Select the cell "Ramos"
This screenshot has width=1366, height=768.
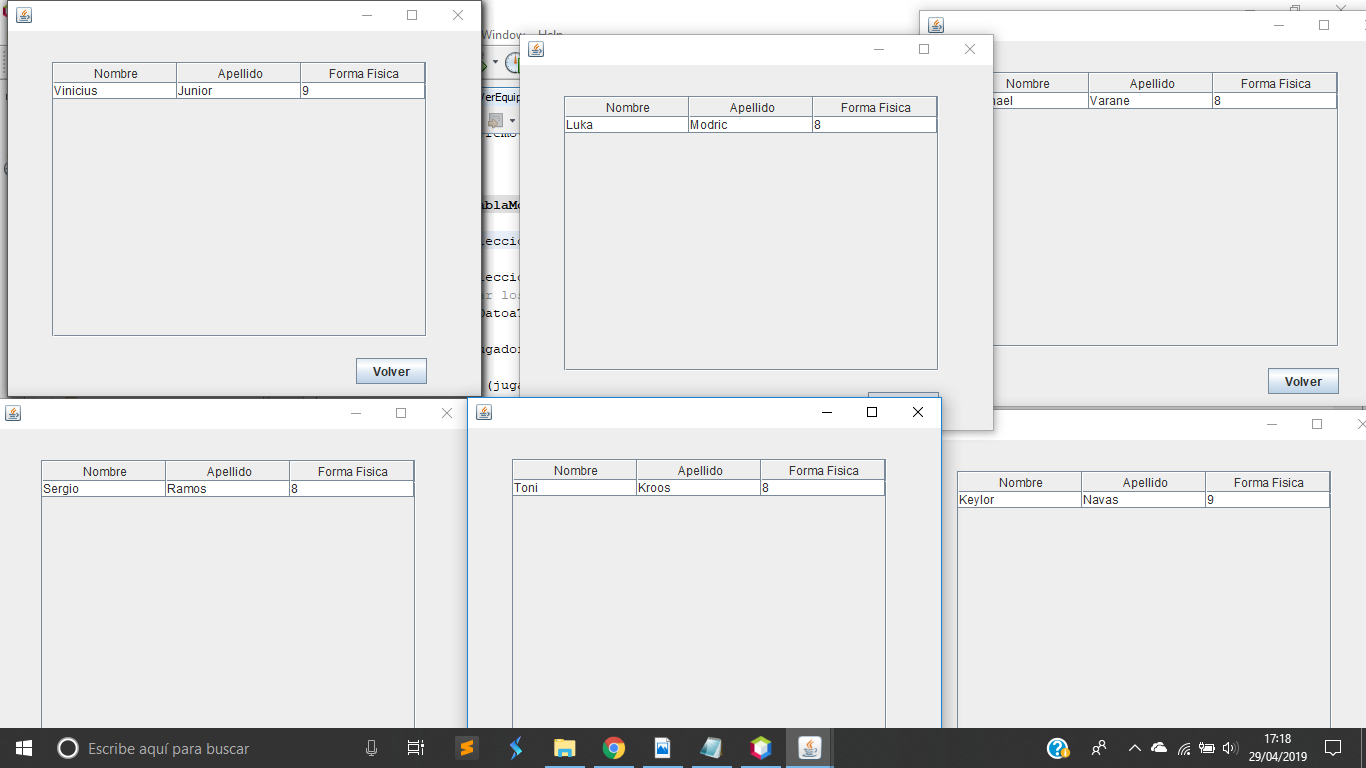228,489
